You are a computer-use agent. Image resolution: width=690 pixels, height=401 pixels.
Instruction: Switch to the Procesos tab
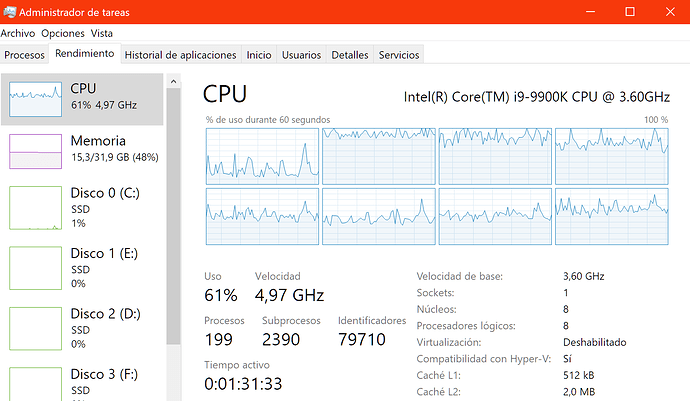click(x=24, y=55)
